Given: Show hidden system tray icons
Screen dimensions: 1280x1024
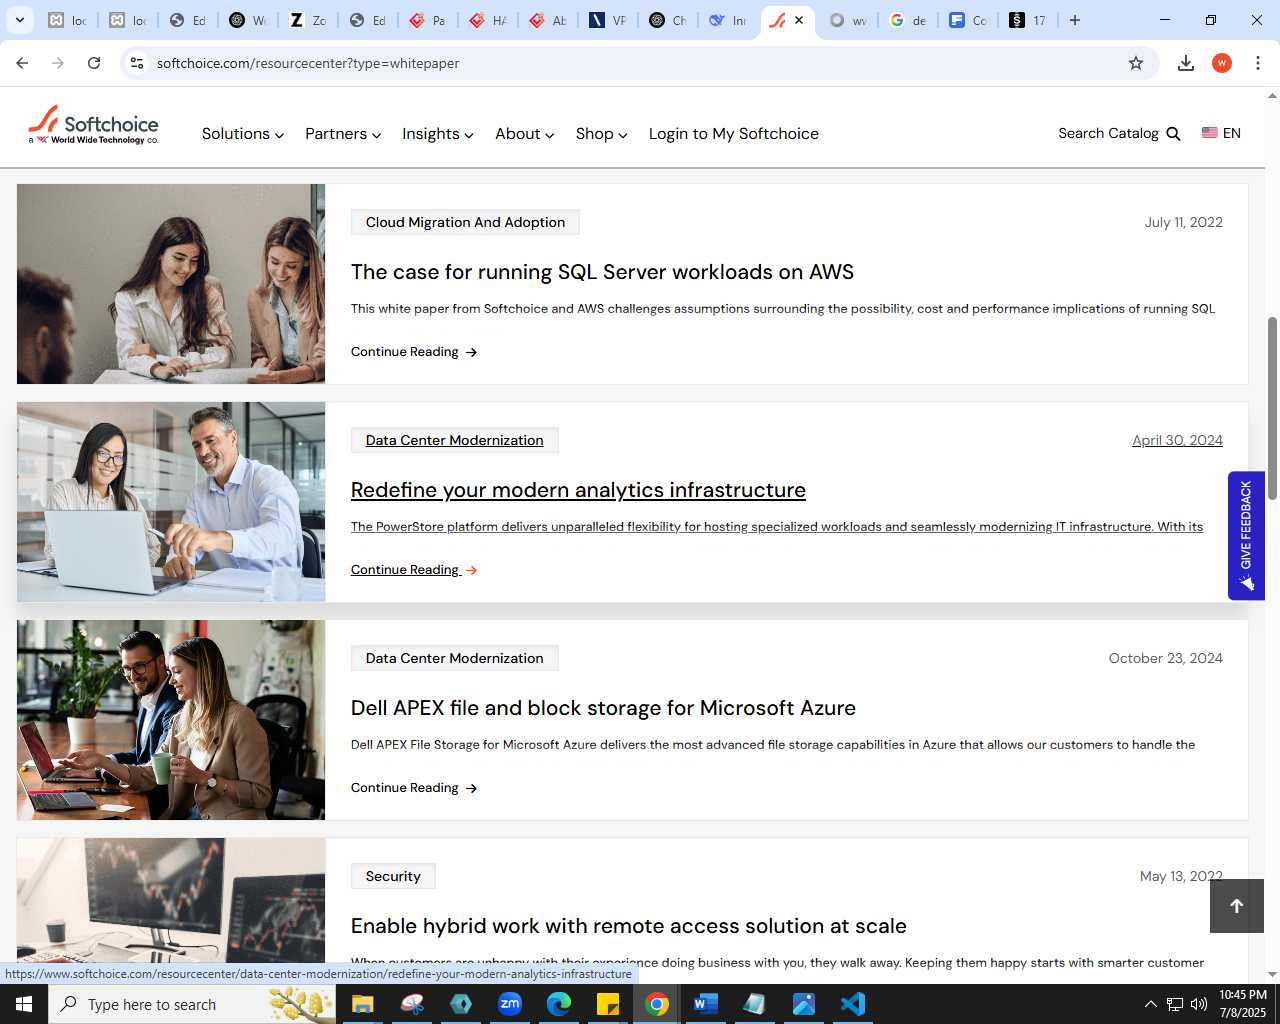Looking at the screenshot, I should tap(1150, 1004).
